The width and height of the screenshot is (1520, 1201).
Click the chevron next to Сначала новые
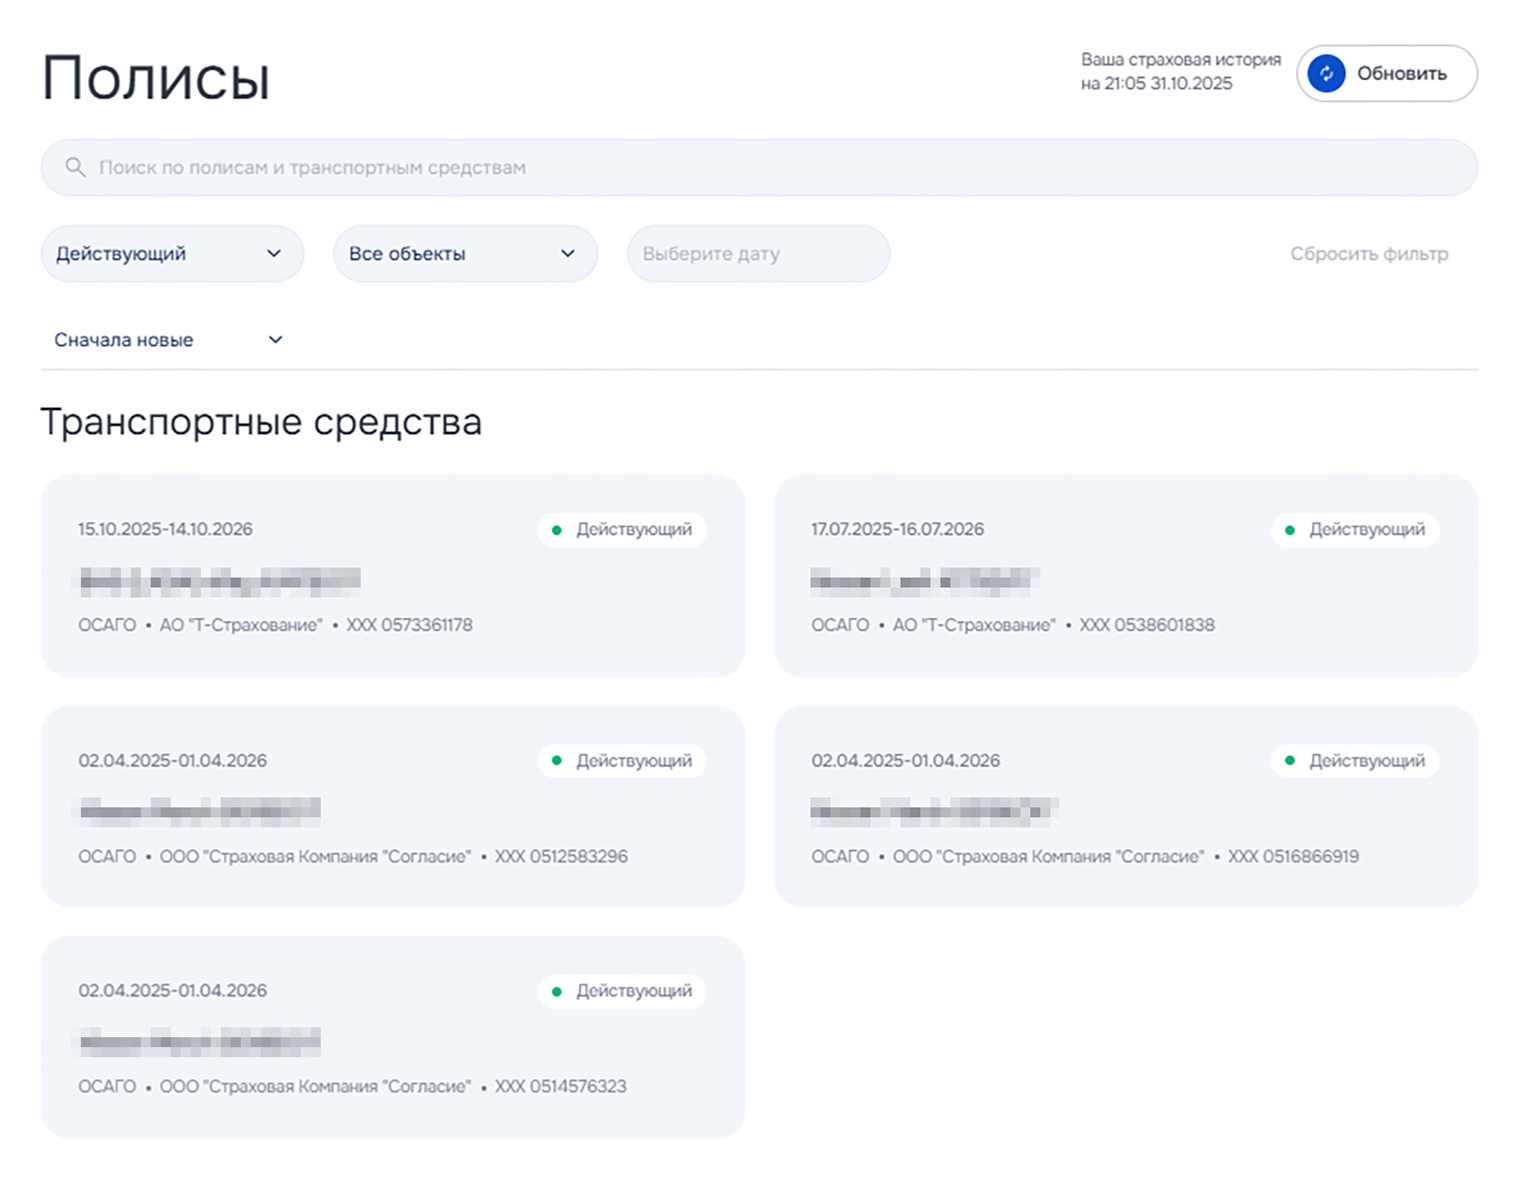(276, 340)
